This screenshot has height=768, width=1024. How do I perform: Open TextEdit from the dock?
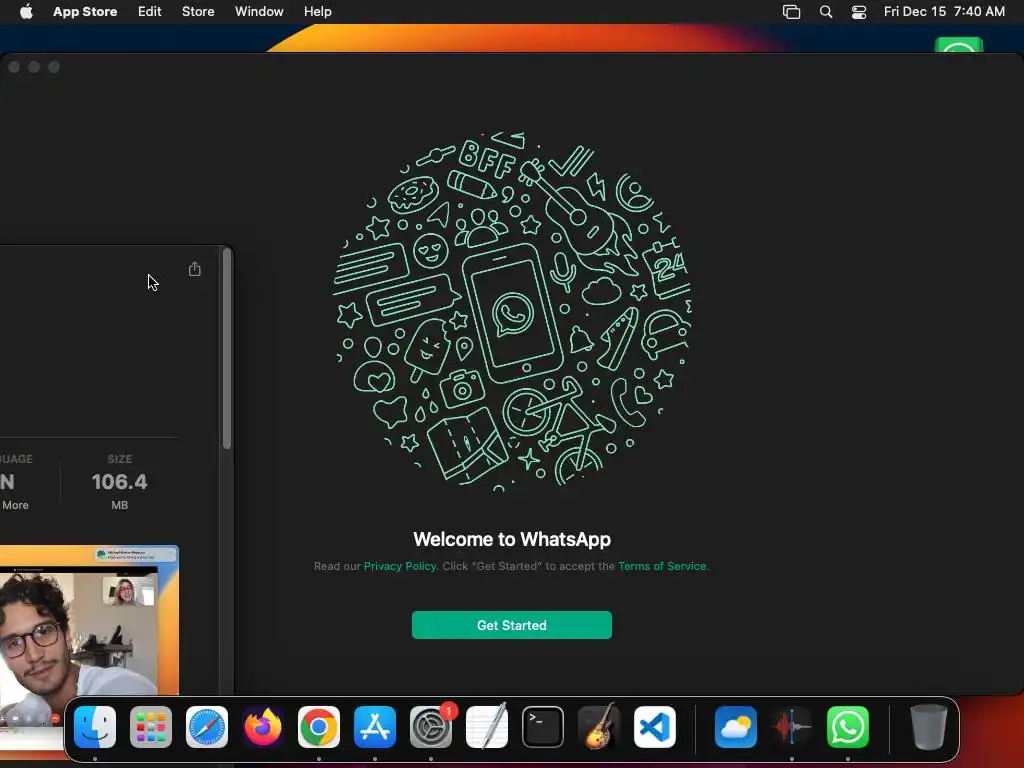point(487,727)
